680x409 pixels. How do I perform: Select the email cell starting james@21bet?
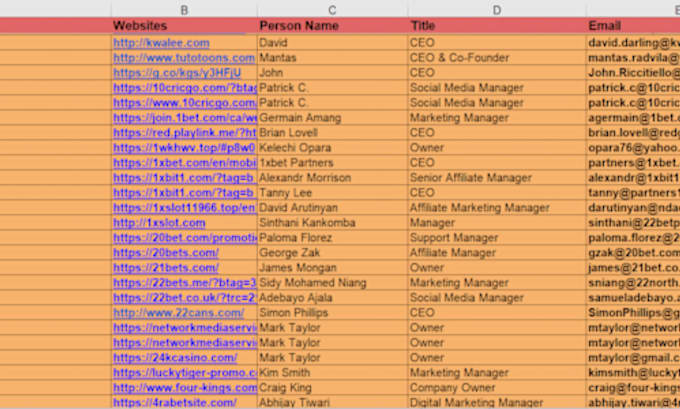tap(633, 267)
